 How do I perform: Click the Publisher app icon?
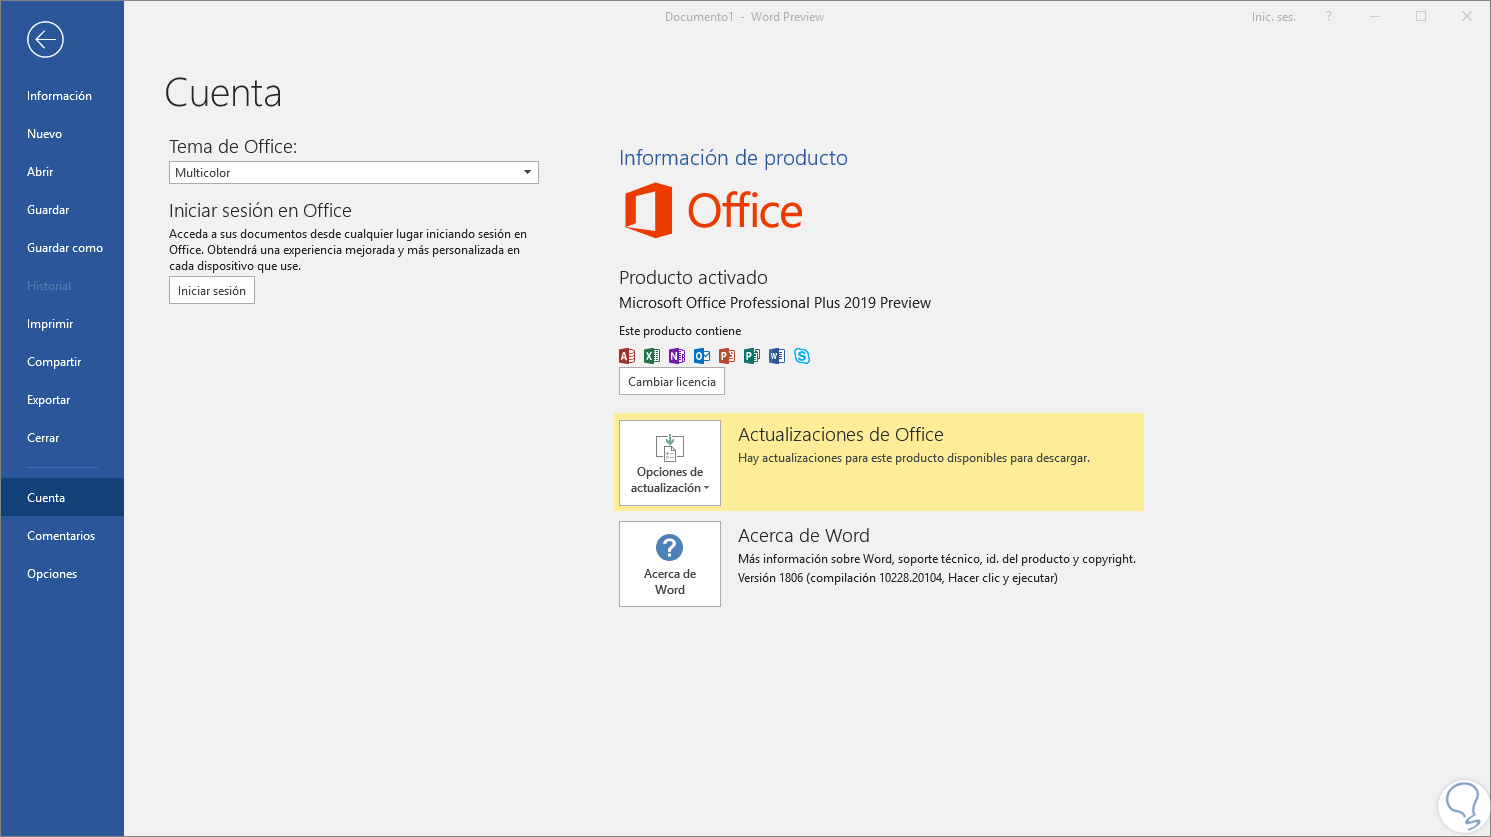click(752, 356)
